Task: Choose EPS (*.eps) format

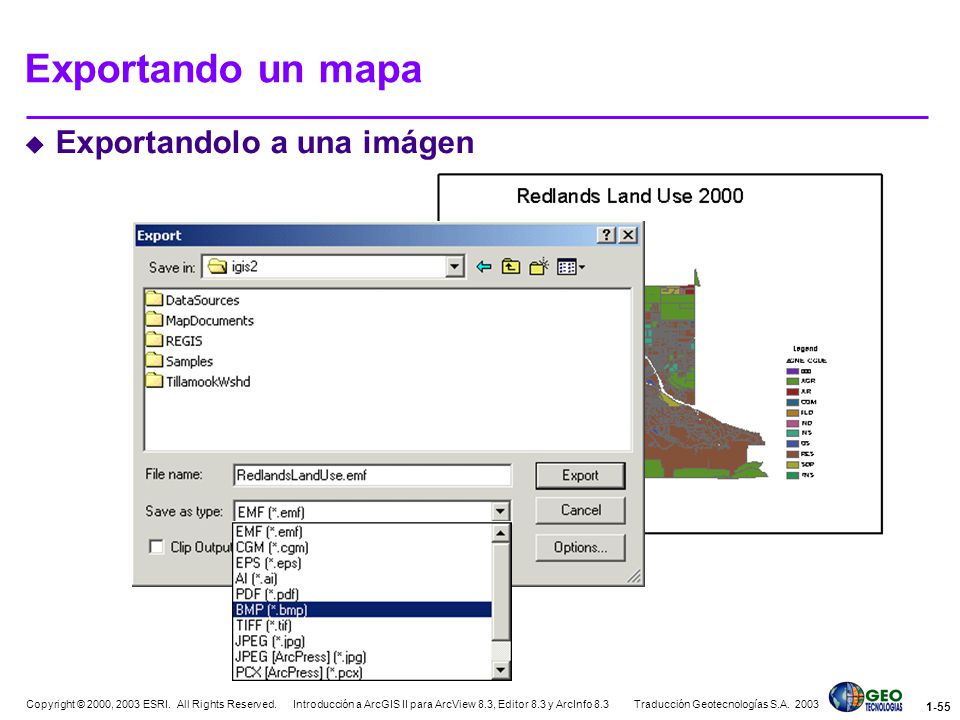Action: 362,563
